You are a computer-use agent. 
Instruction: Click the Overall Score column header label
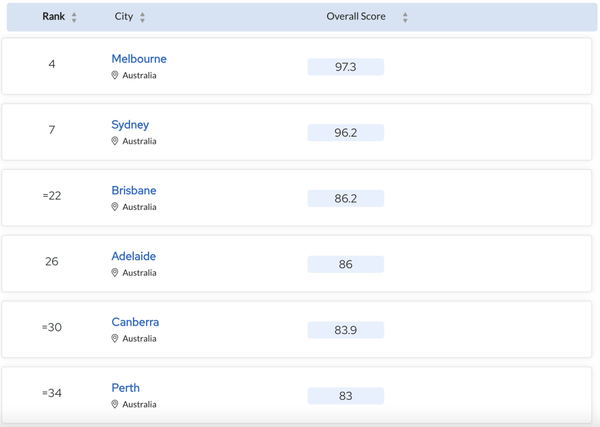[x=356, y=17]
